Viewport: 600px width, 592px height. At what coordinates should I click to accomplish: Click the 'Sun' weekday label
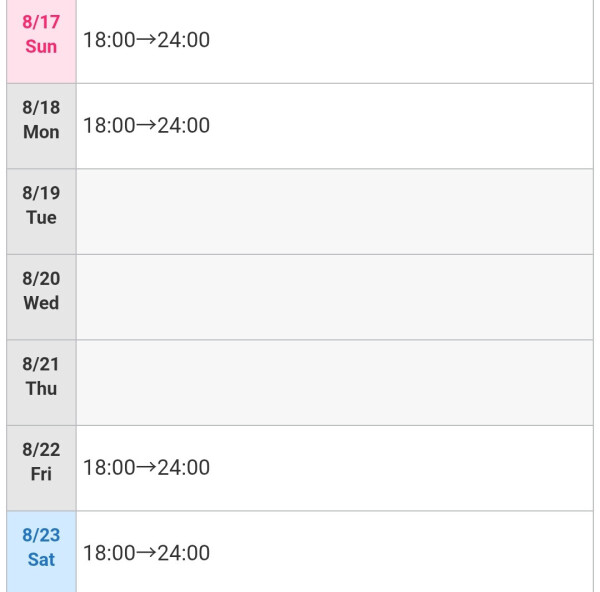[x=41, y=46]
